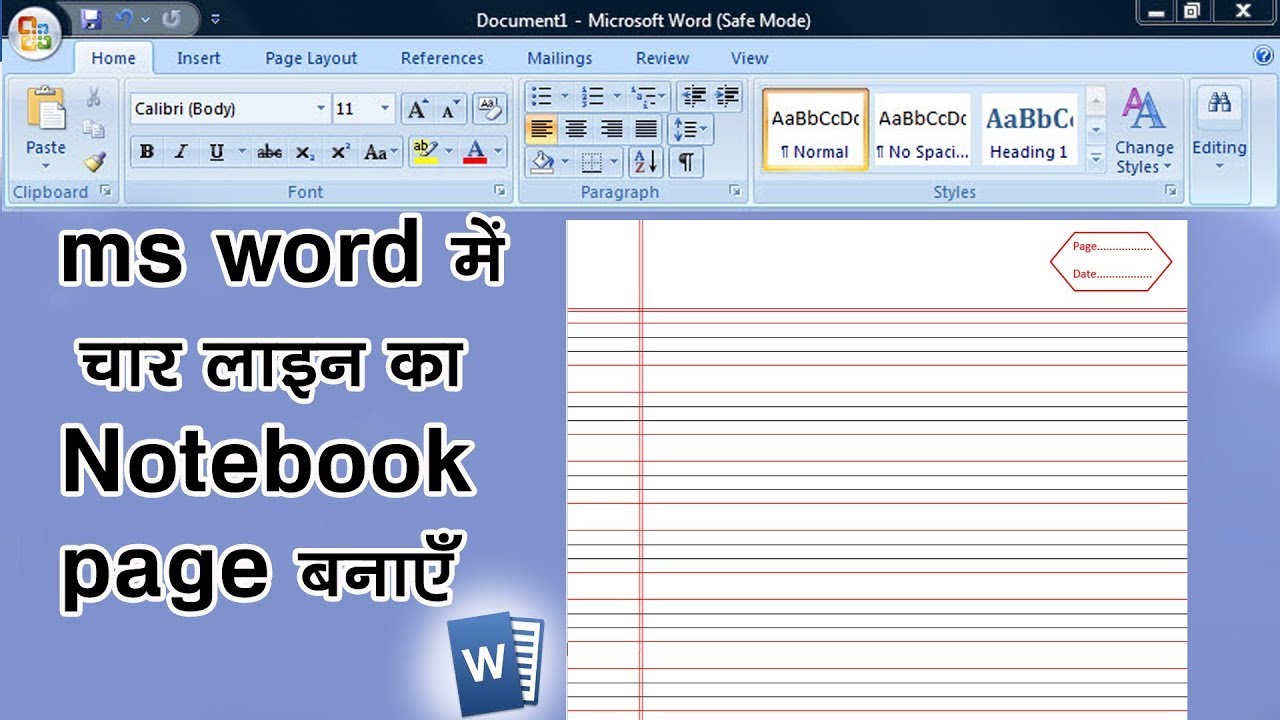
Task: Toggle Bold formatting
Action: [147, 152]
